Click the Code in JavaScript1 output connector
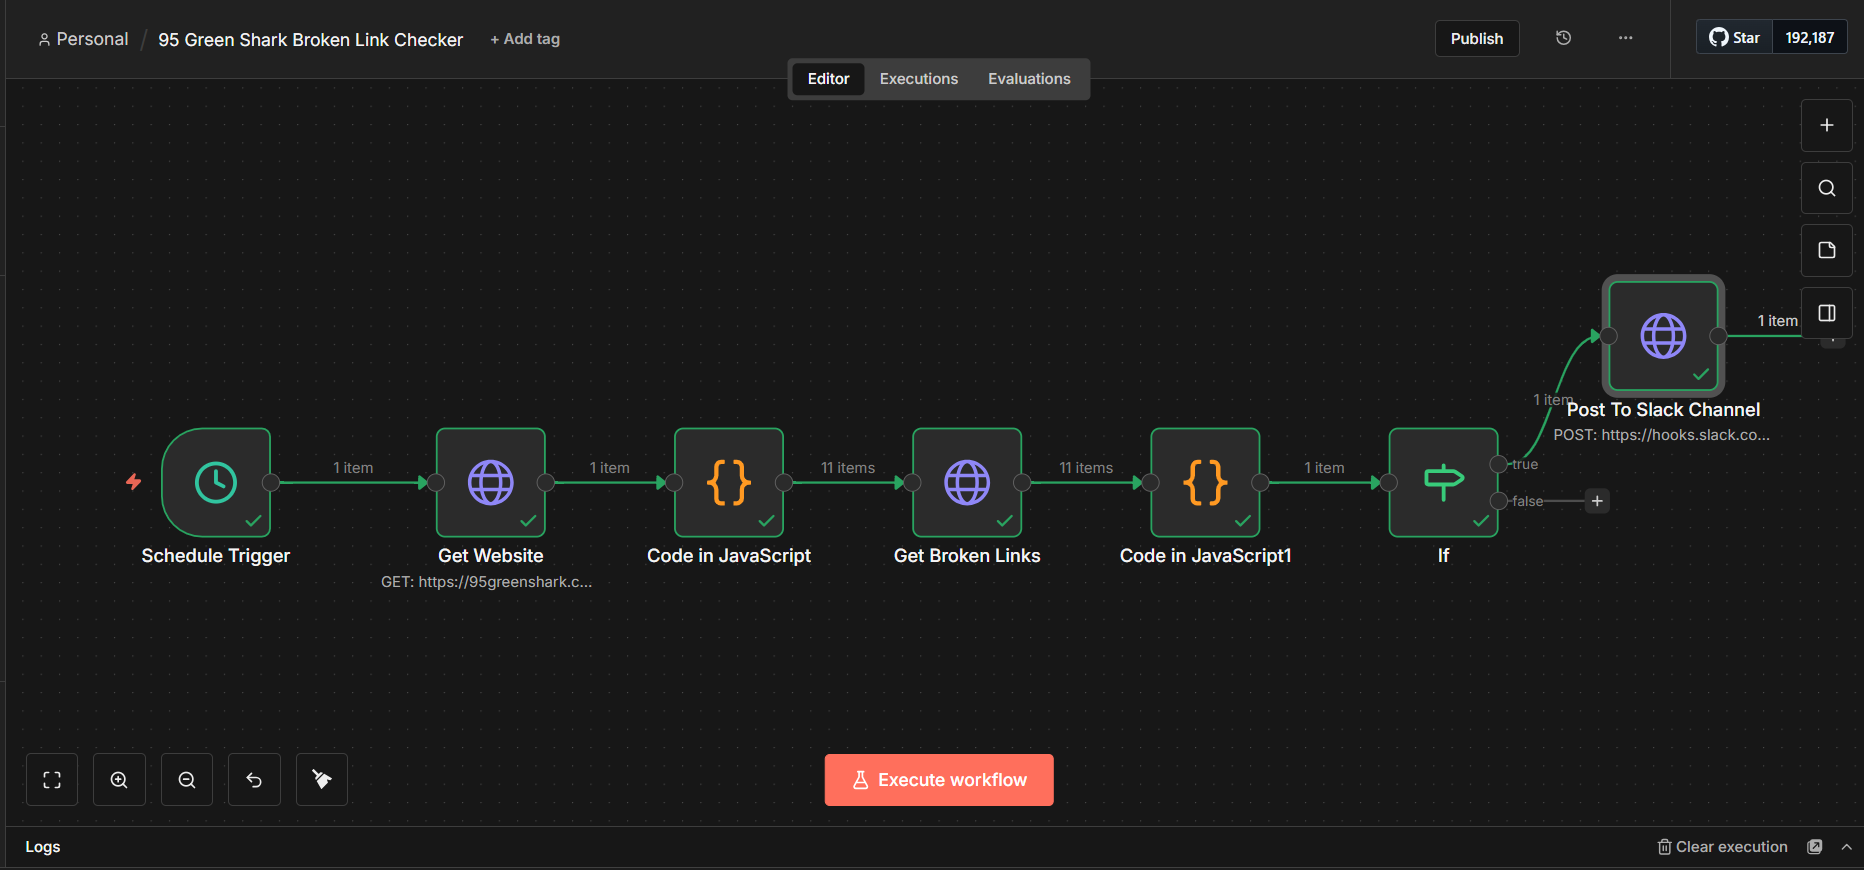This screenshot has height=870, width=1864. click(x=1260, y=482)
